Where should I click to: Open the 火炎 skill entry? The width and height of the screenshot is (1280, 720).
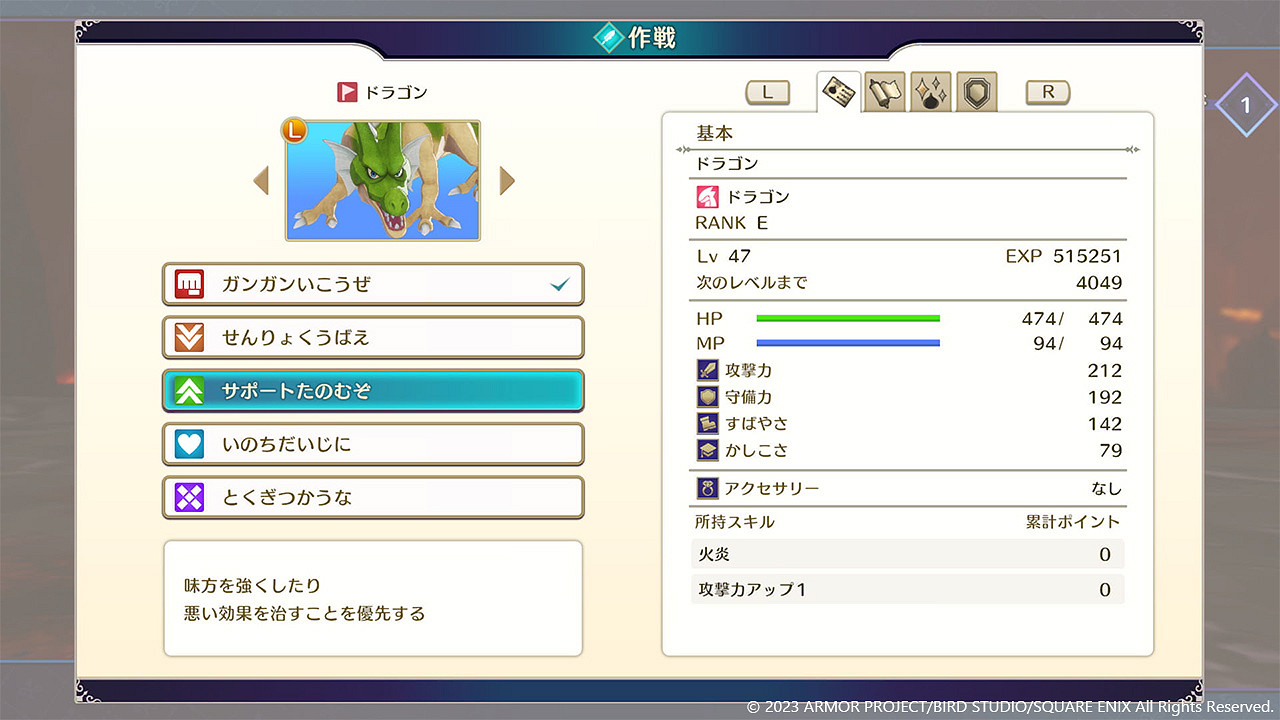(x=907, y=554)
